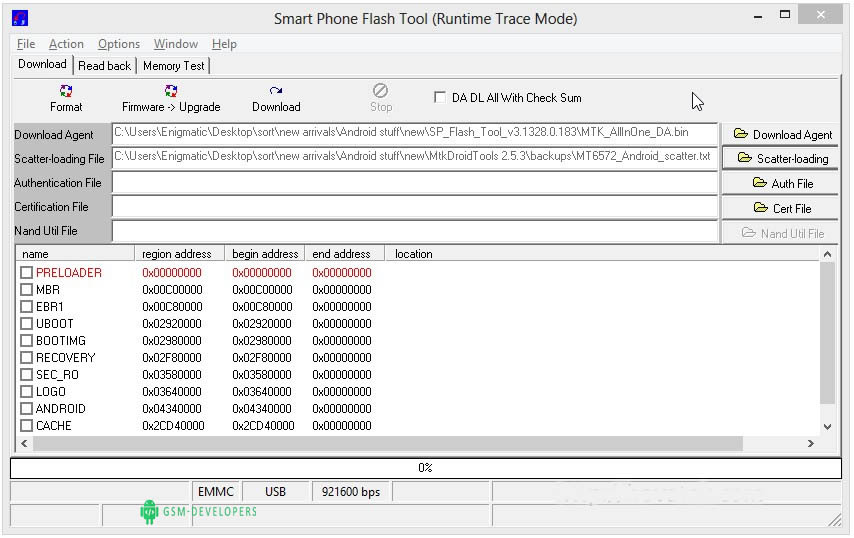Check the BOOTIMG partition

tap(26, 340)
